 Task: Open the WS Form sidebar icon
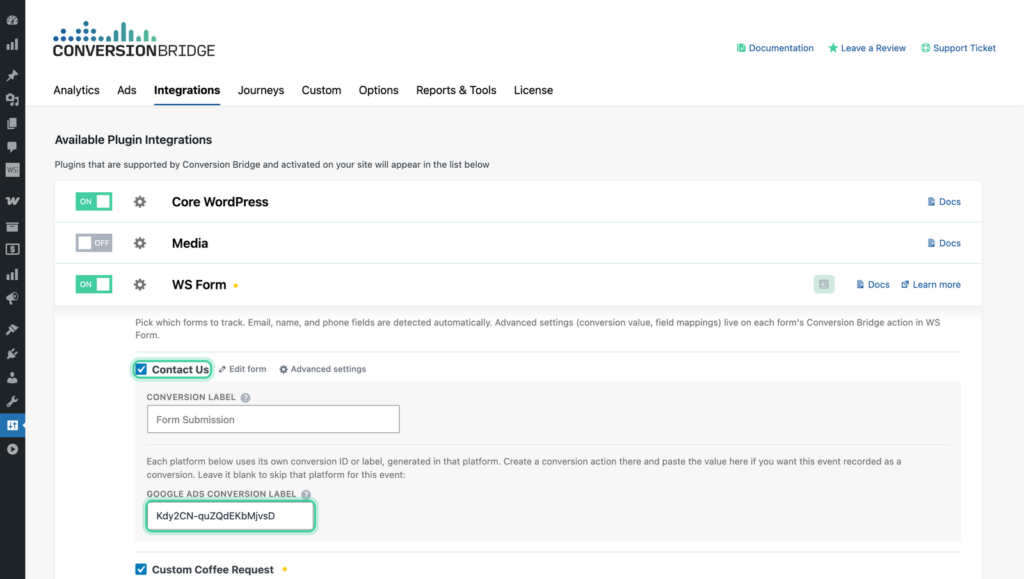tap(12, 170)
